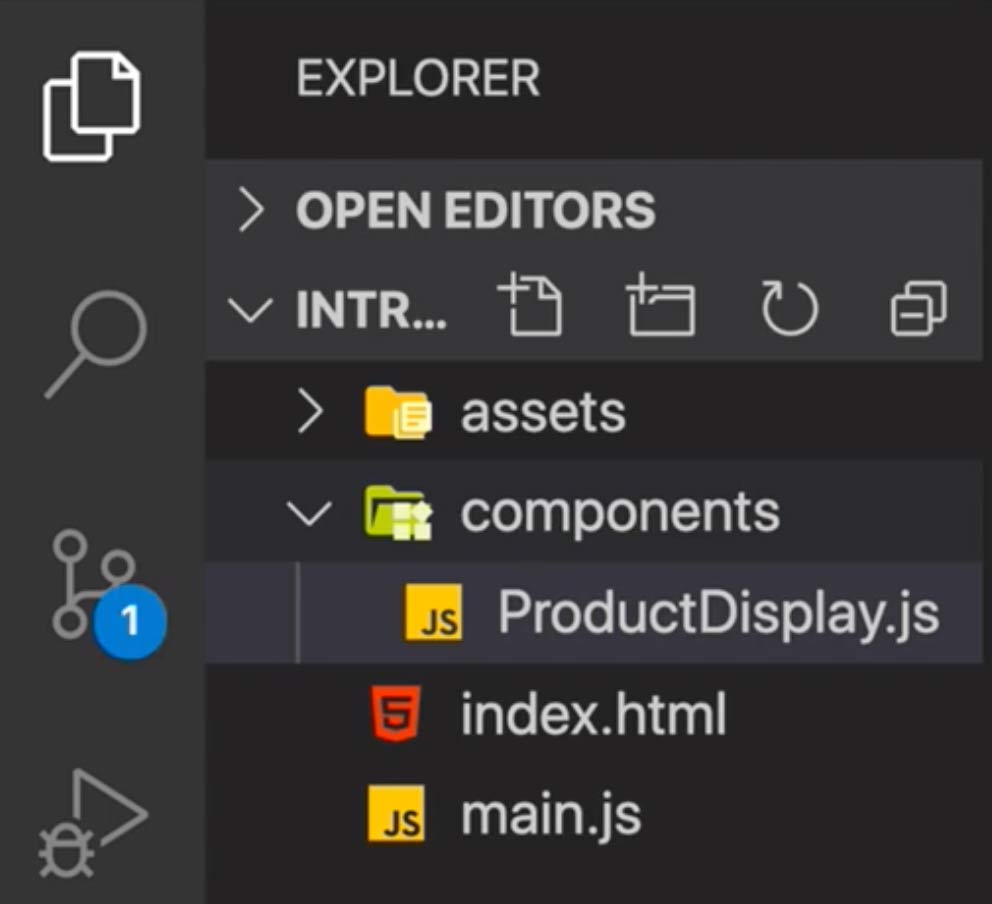Viewport: 992px width, 904px height.
Task: Refresh the Explorer file tree
Action: tap(789, 307)
